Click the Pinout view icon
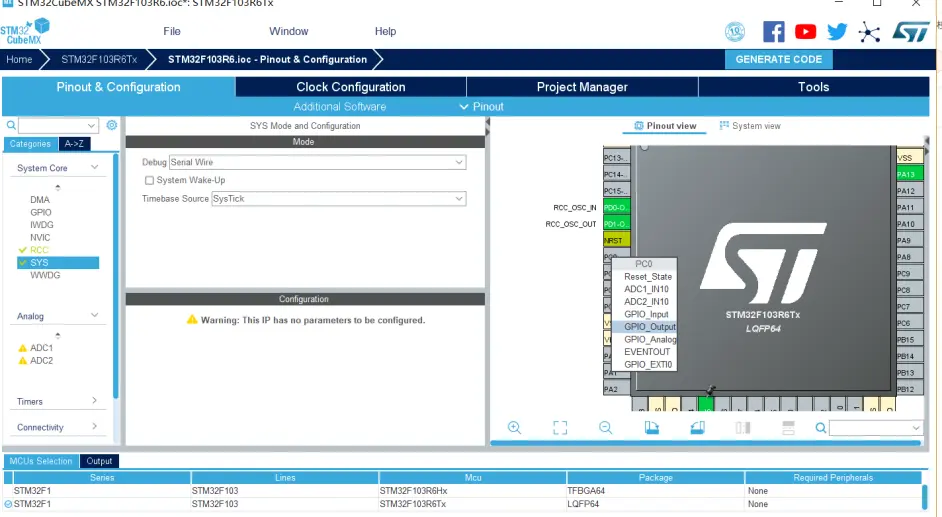The width and height of the screenshot is (942, 517). [639, 125]
